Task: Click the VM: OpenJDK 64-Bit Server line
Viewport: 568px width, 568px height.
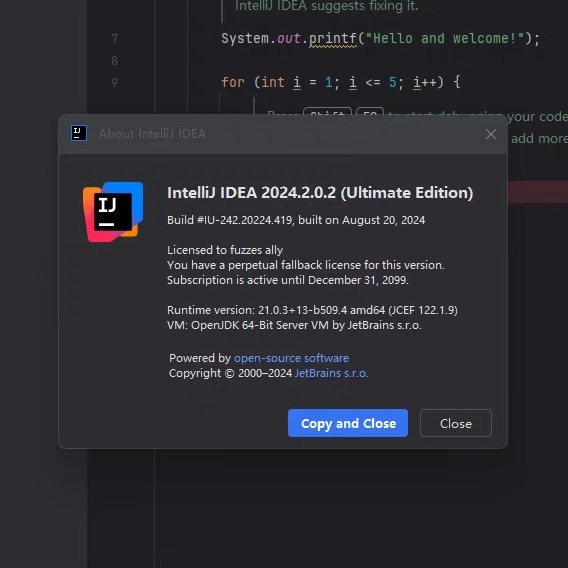Action: (x=294, y=325)
